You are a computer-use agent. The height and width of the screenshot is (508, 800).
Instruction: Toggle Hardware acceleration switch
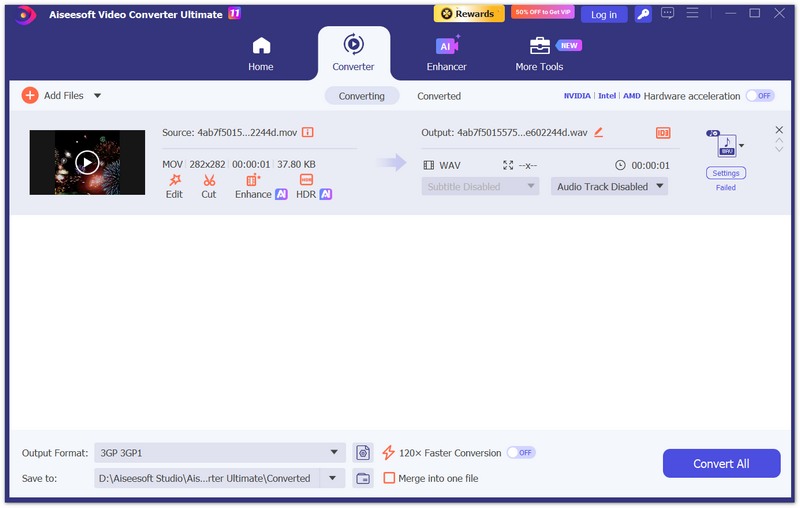[760, 96]
